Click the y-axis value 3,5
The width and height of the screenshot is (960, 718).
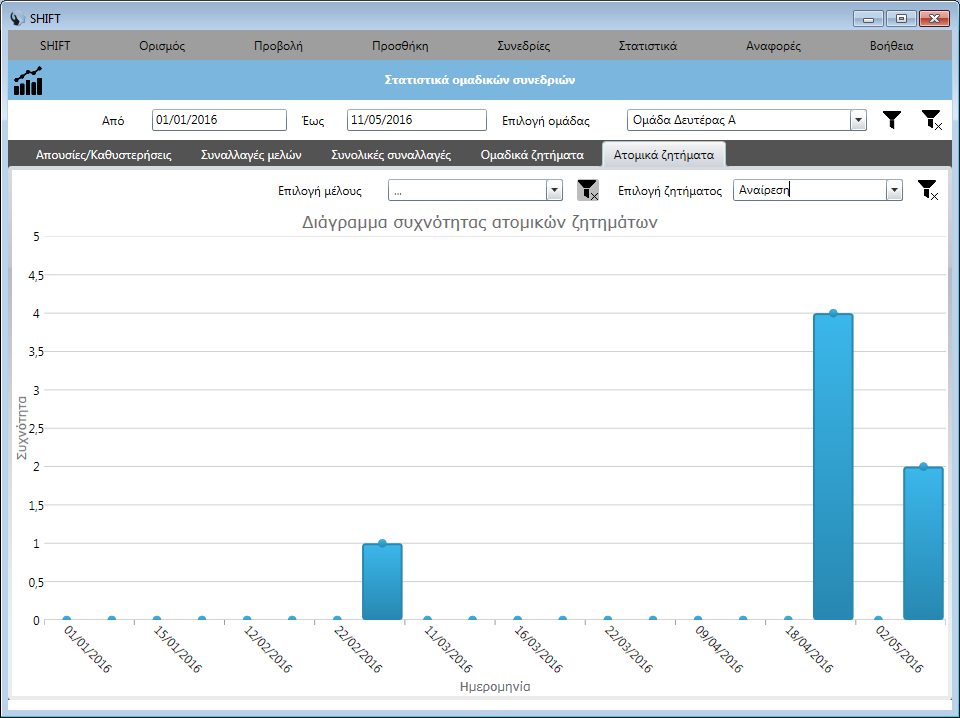[36, 352]
